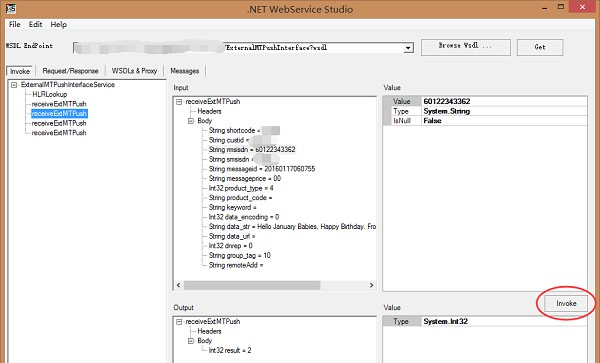600x363 pixels.
Task: Select the String data_url parameter
Action: coord(232,236)
